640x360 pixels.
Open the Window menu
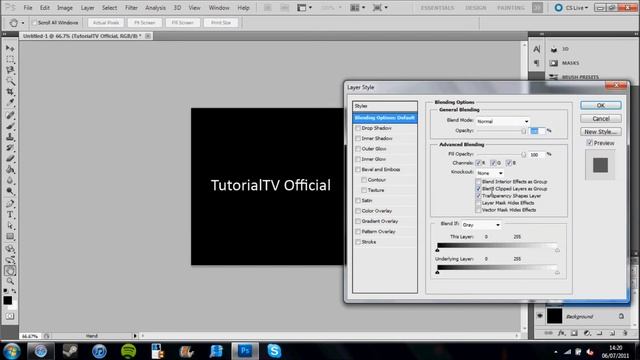coord(219,8)
